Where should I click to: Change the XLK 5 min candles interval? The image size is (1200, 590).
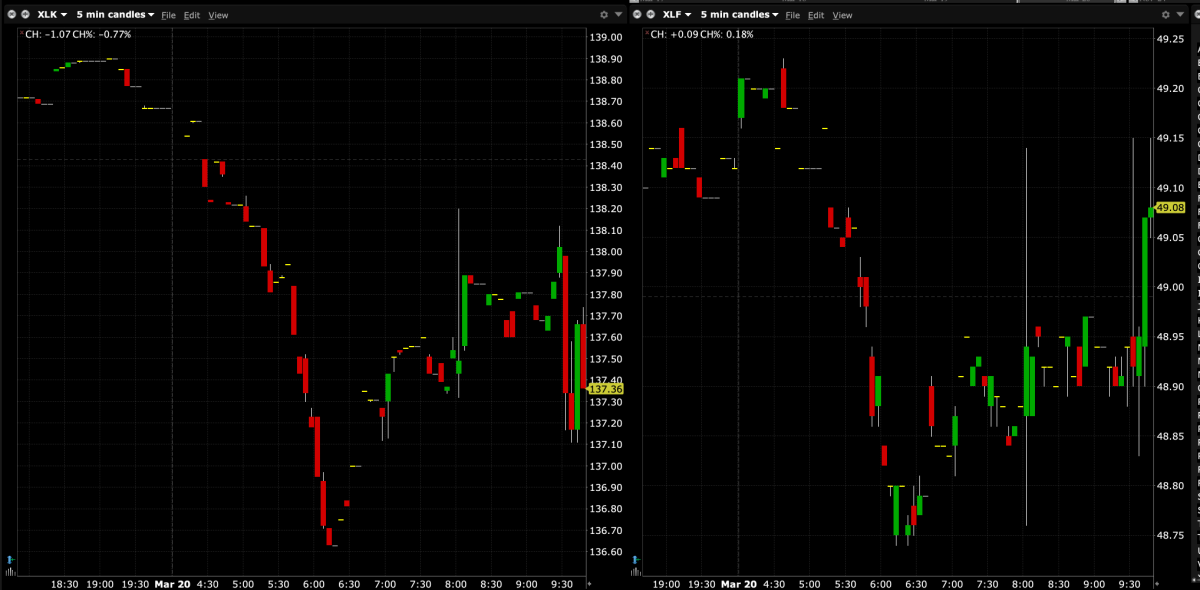pyautogui.click(x=115, y=15)
